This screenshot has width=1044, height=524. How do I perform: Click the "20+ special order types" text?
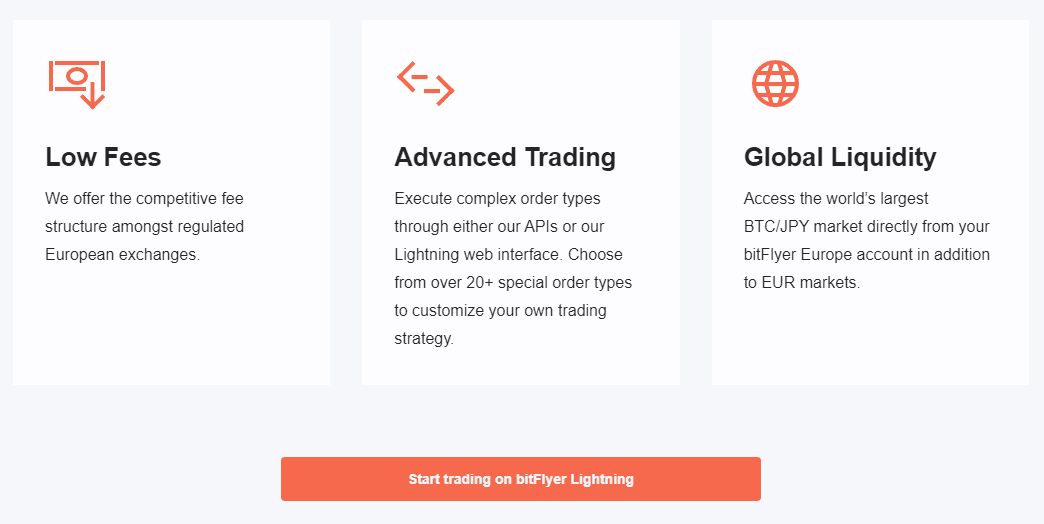(549, 282)
